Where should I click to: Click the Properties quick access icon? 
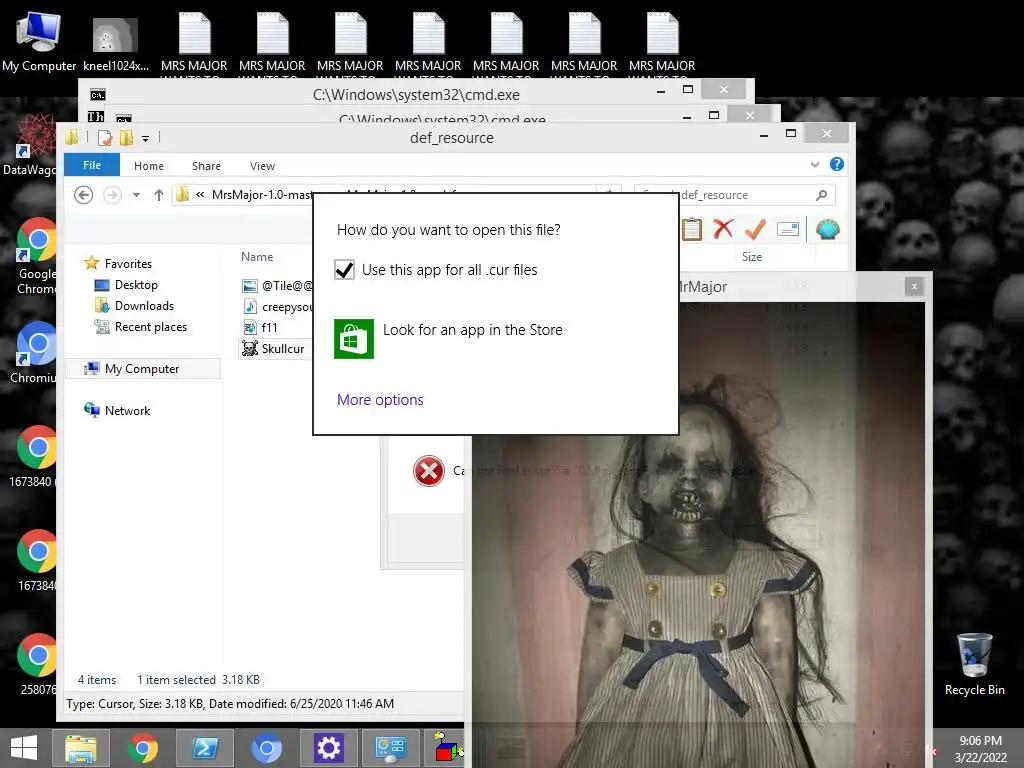coord(105,138)
